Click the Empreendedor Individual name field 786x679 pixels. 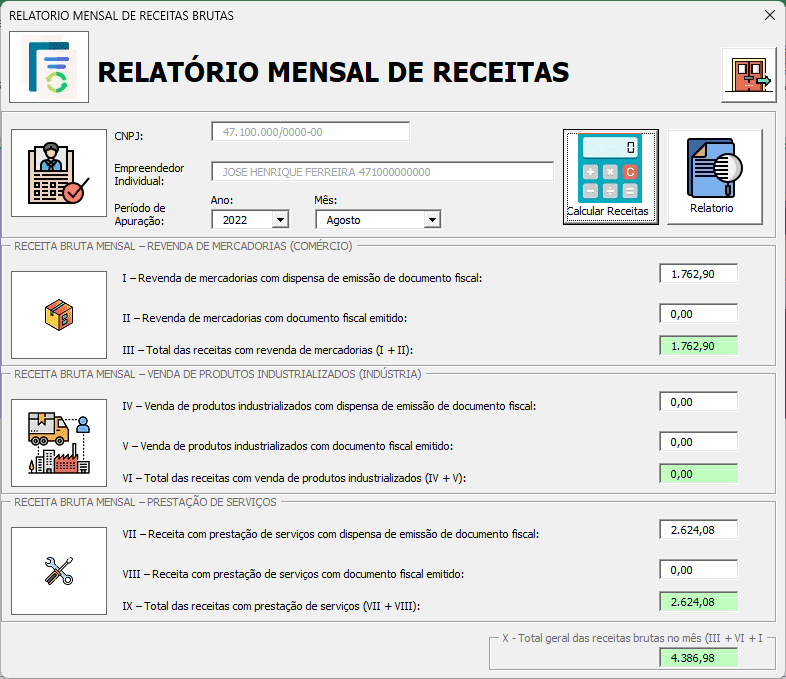(x=382, y=172)
